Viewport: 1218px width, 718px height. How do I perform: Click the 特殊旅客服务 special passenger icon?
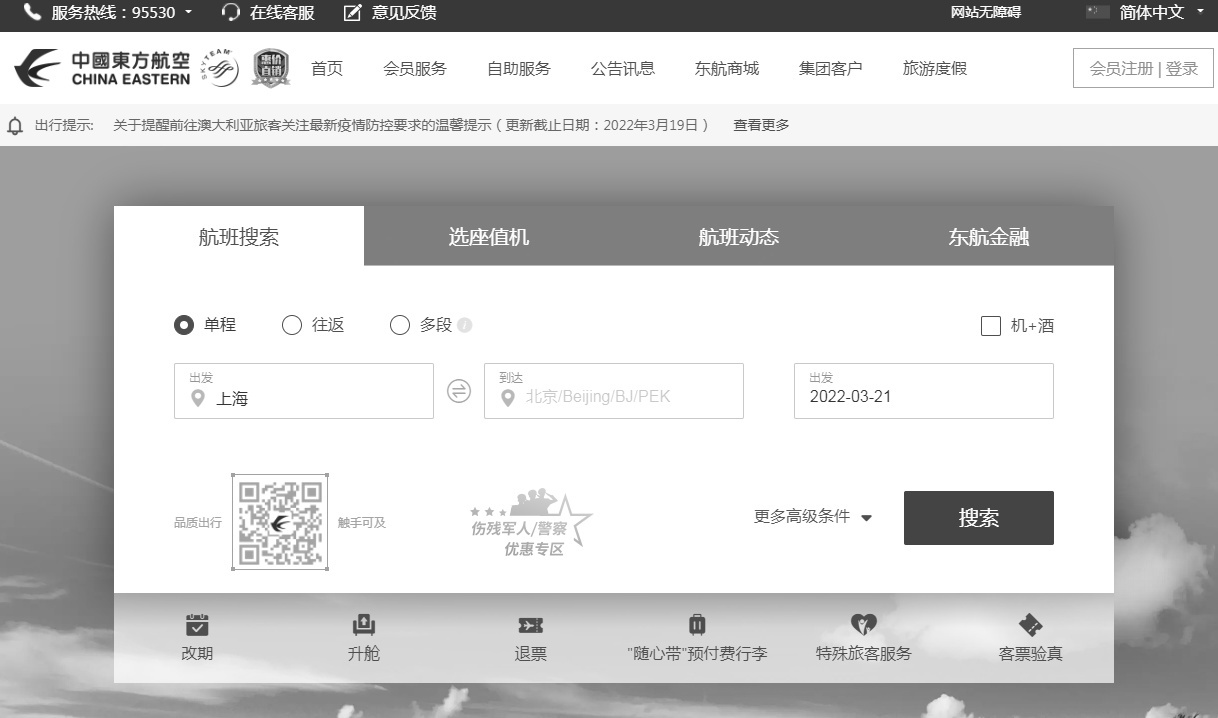(x=864, y=637)
